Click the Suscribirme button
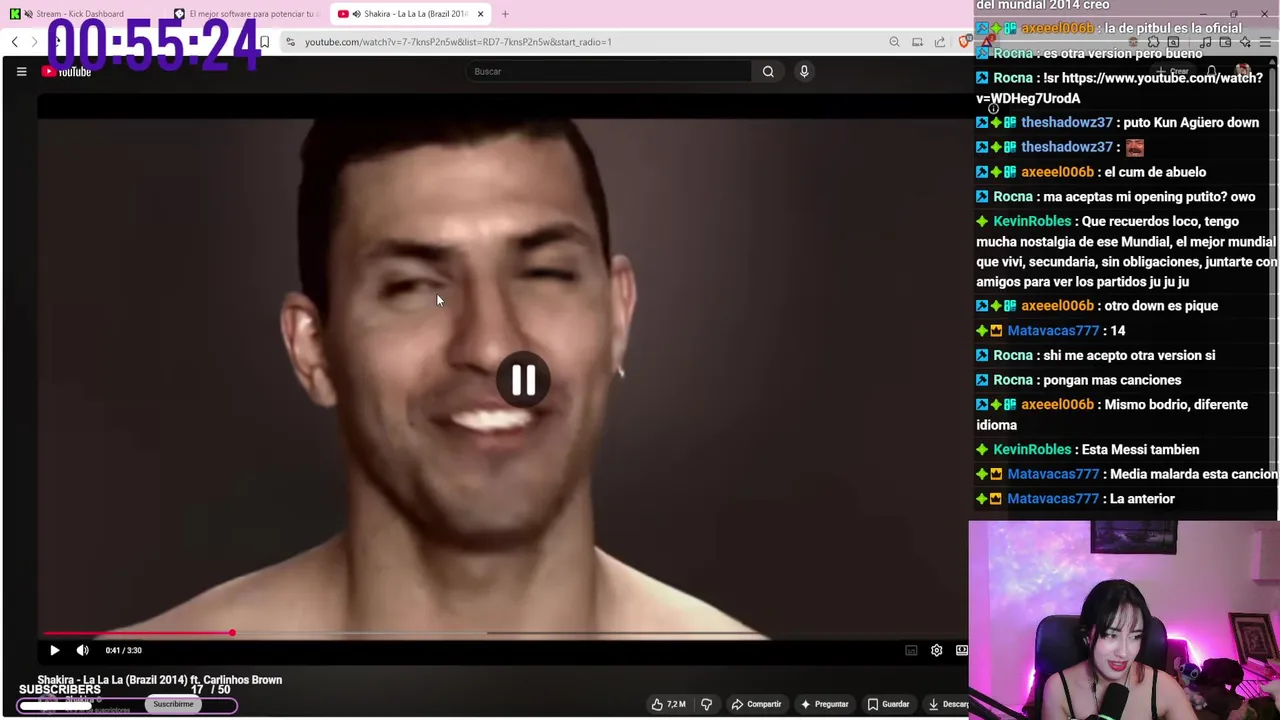This screenshot has height=720, width=1280. pyautogui.click(x=173, y=704)
